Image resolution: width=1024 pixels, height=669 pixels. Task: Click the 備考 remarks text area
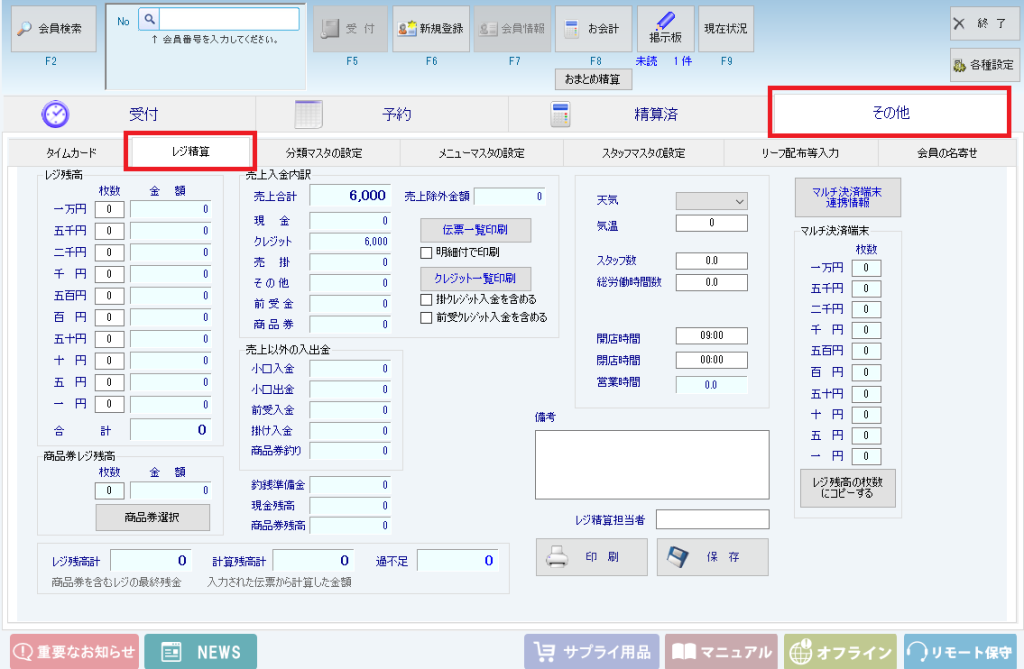(x=651, y=464)
